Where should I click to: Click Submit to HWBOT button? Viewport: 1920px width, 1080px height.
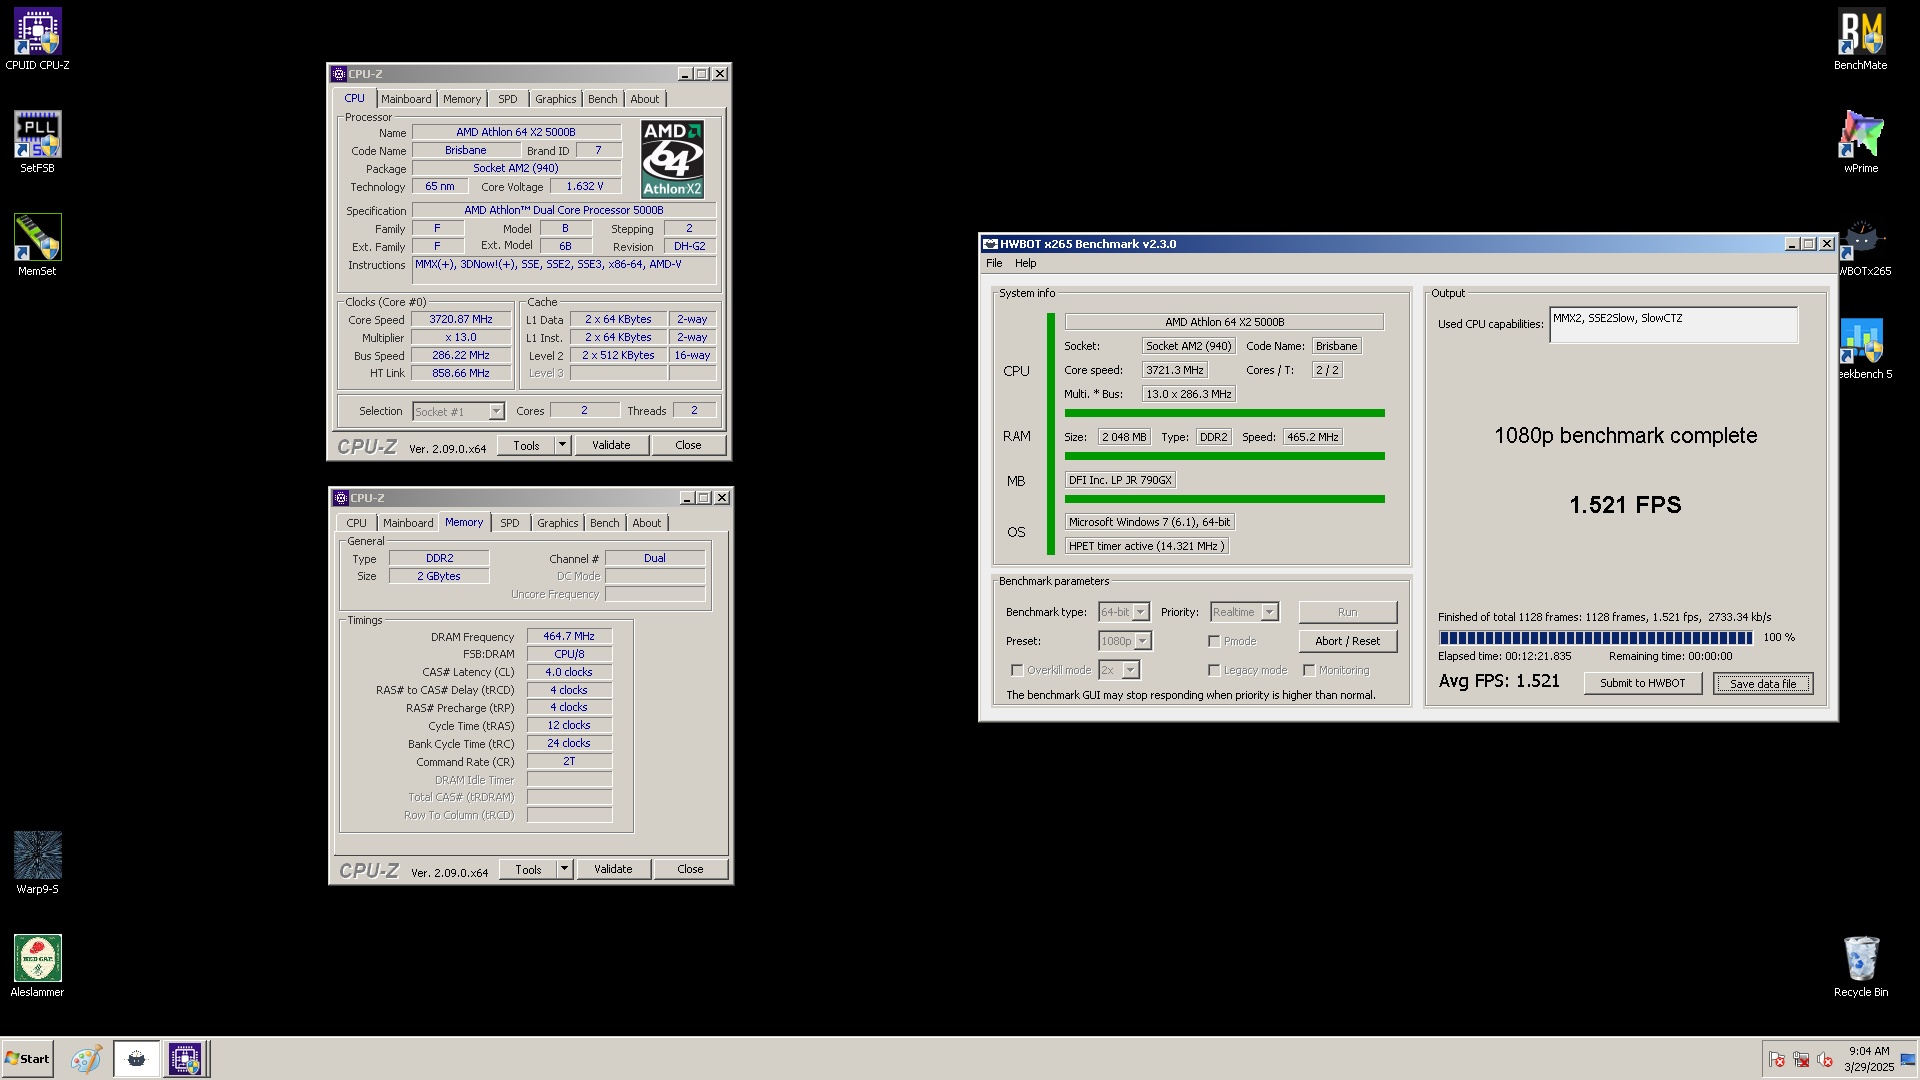(1642, 683)
